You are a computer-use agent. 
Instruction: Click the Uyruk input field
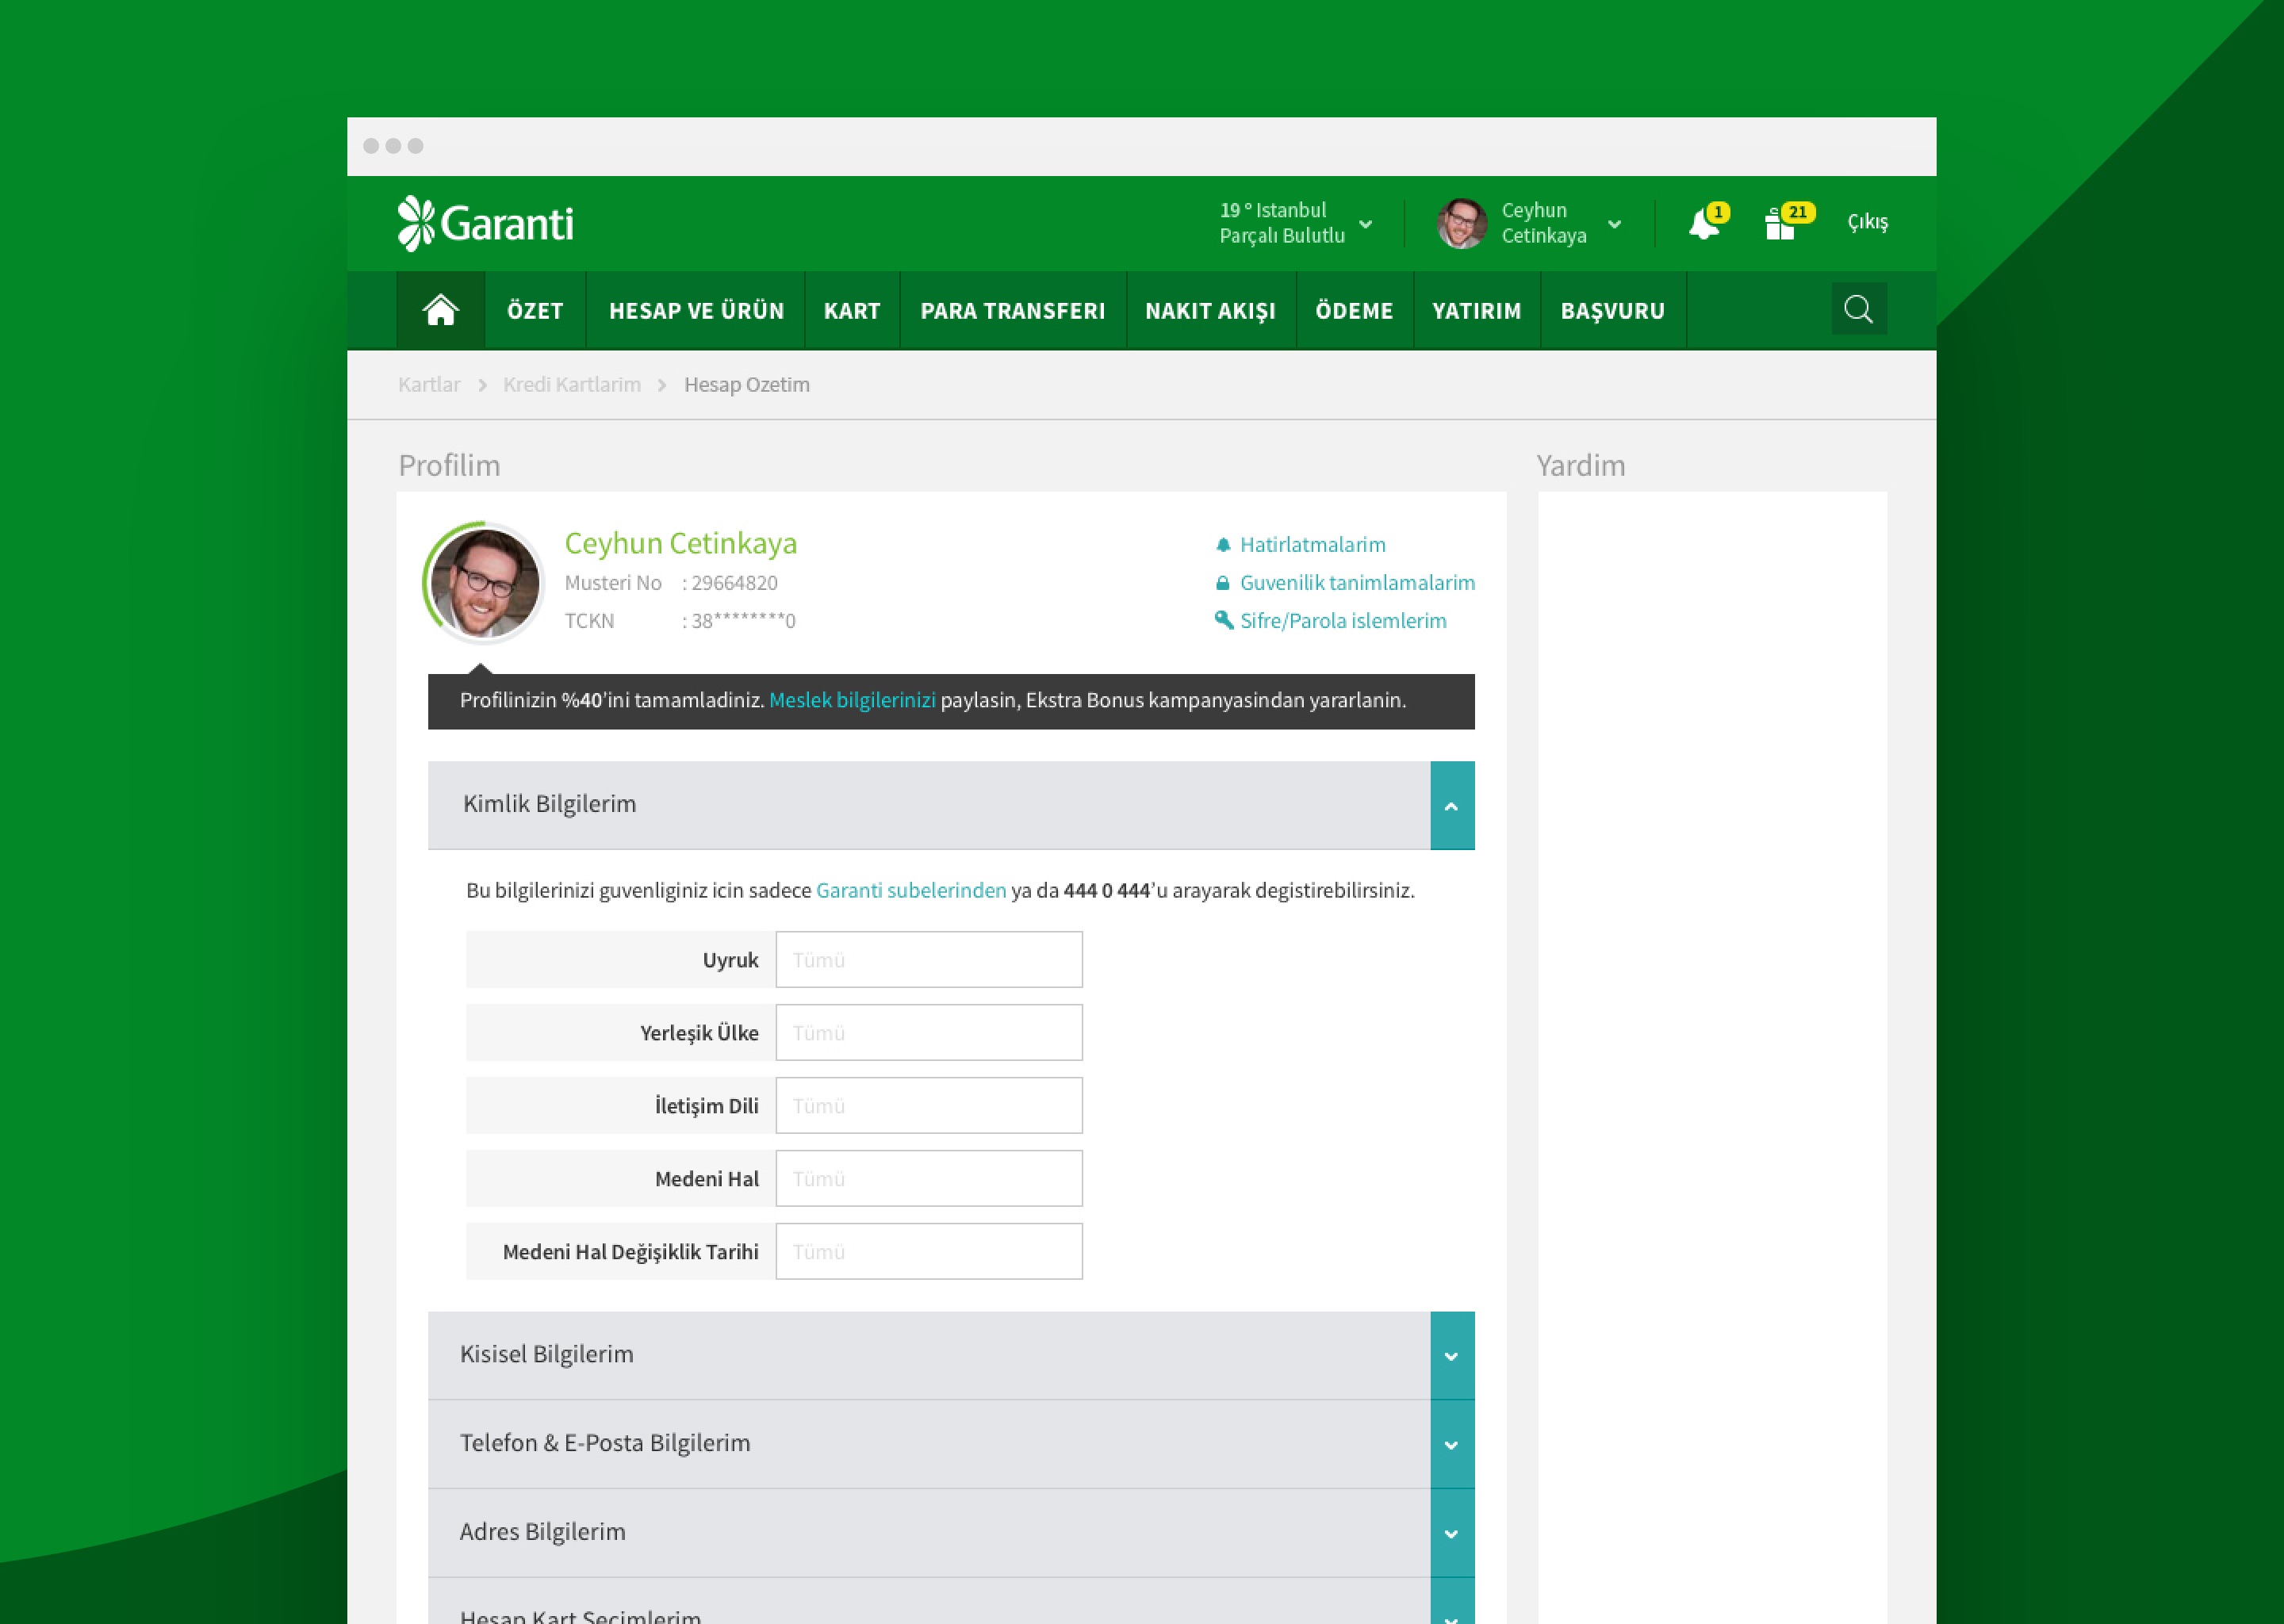928,960
